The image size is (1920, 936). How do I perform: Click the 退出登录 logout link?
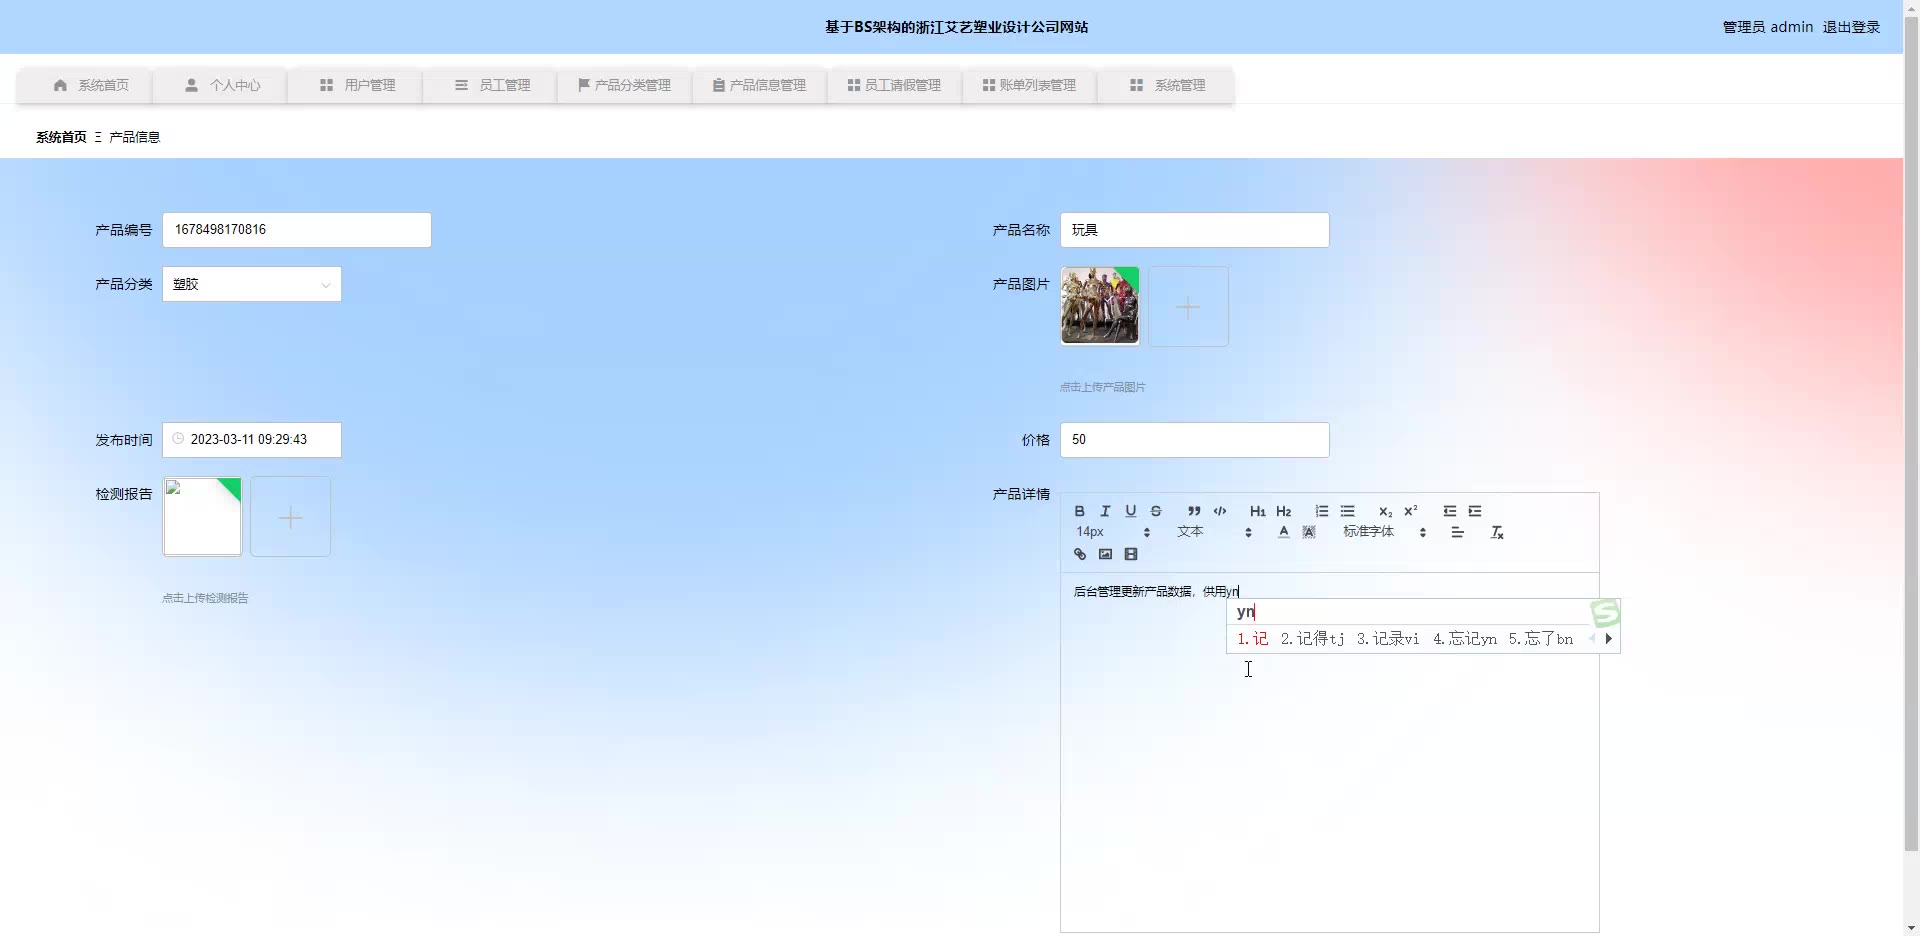pos(1851,27)
